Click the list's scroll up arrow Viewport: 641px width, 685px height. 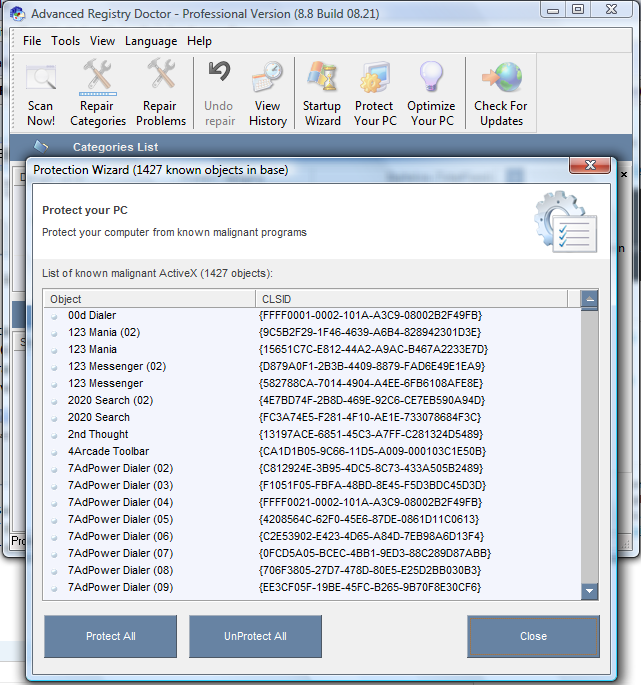pyautogui.click(x=589, y=299)
